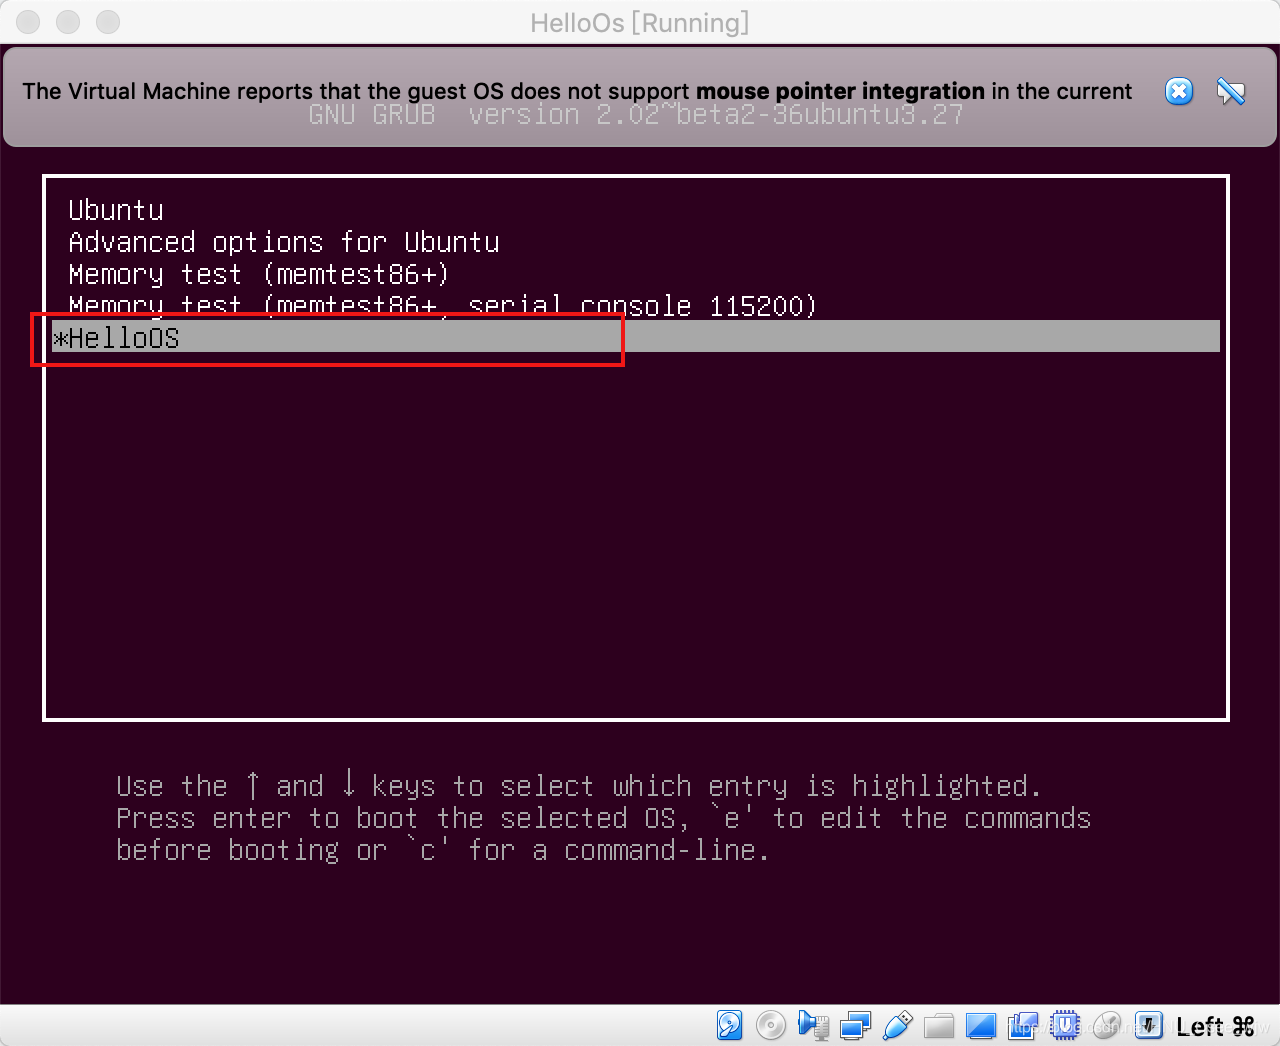Select the Ubuntu boot entry
1280x1046 pixels.
coord(635,210)
